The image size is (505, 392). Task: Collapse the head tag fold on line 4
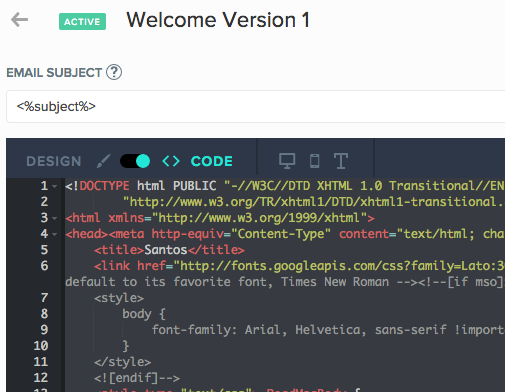pos(55,234)
